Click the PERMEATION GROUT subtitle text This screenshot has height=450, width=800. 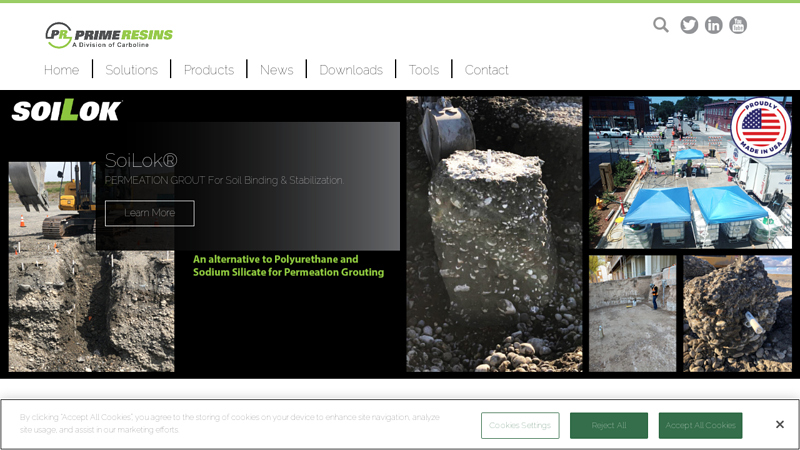(224, 180)
